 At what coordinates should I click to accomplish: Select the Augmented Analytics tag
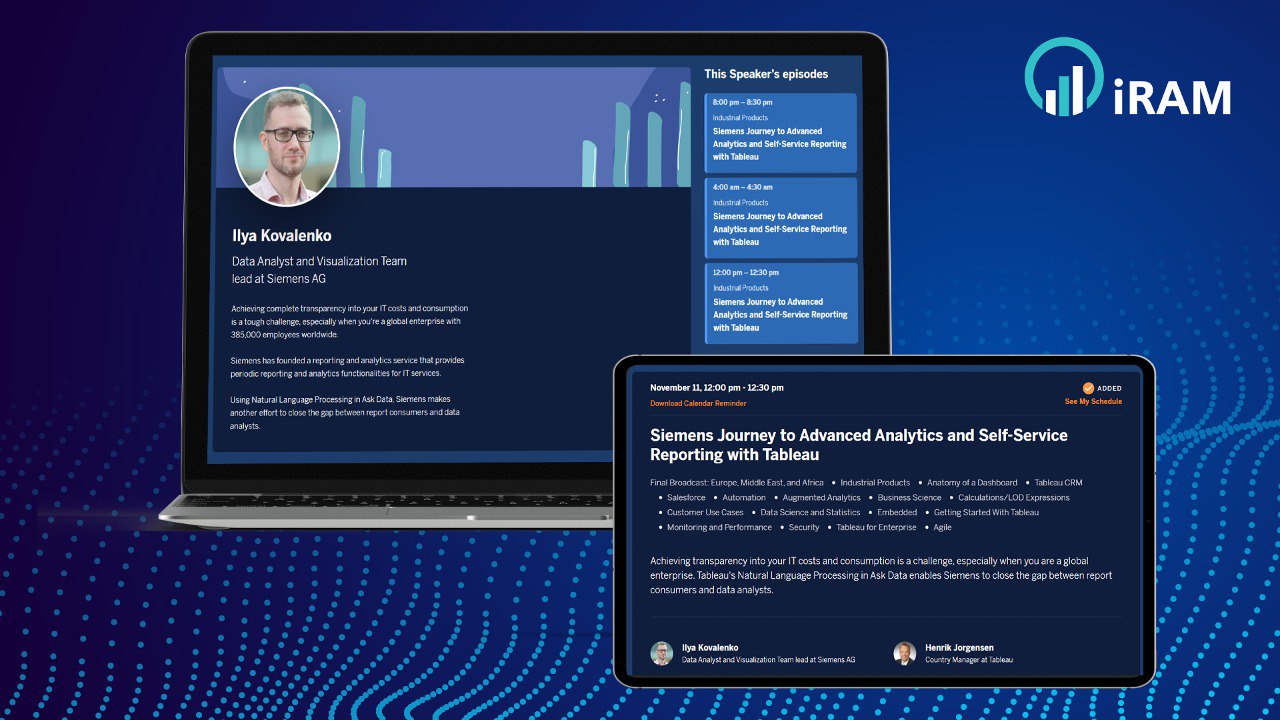[821, 498]
